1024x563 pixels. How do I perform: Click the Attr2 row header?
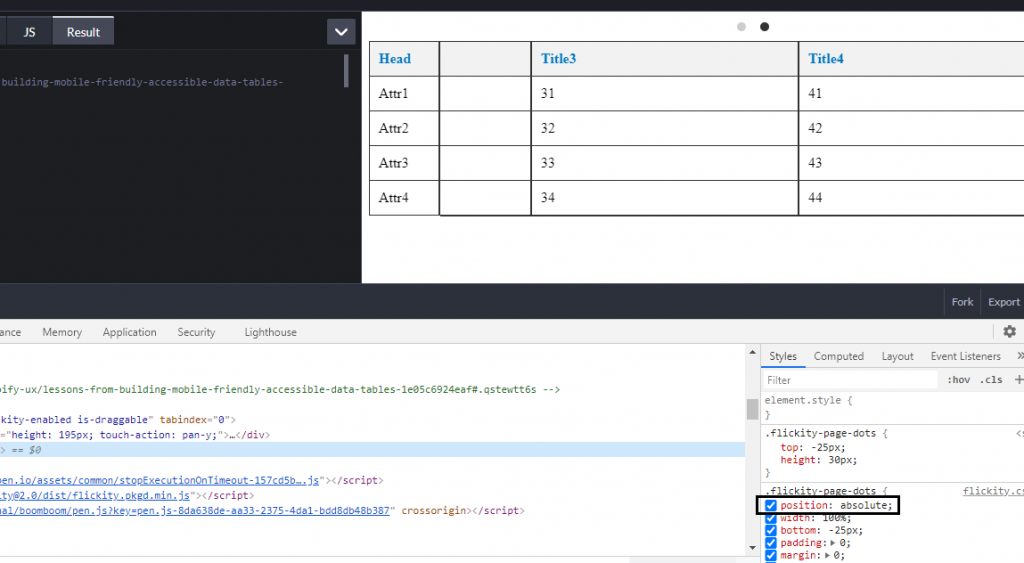pyautogui.click(x=404, y=128)
